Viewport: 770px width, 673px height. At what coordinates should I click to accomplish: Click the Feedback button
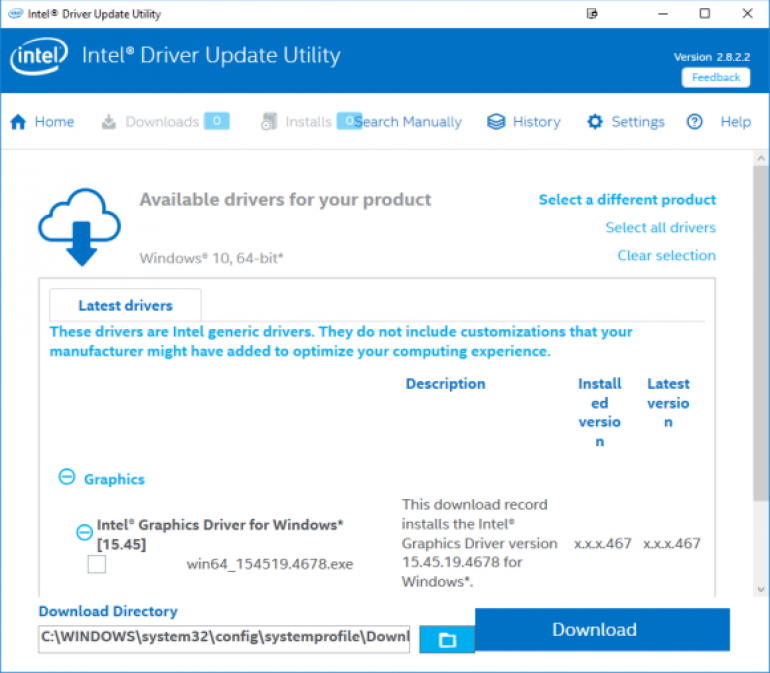tap(715, 78)
